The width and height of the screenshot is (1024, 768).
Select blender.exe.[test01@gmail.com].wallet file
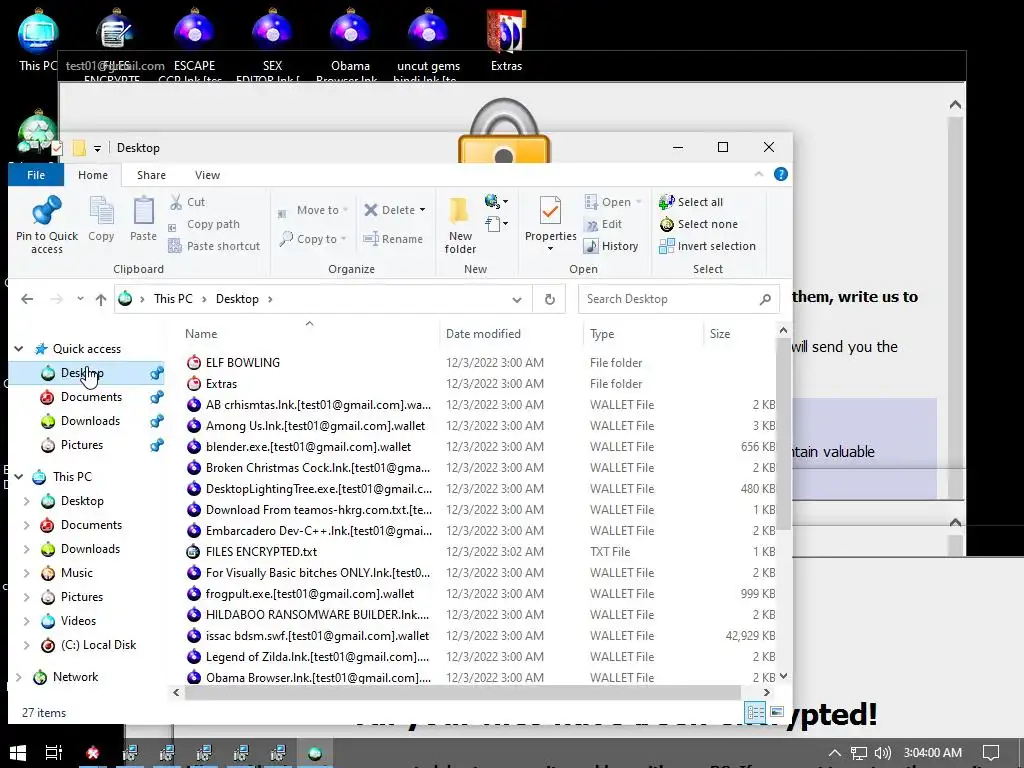click(x=308, y=447)
